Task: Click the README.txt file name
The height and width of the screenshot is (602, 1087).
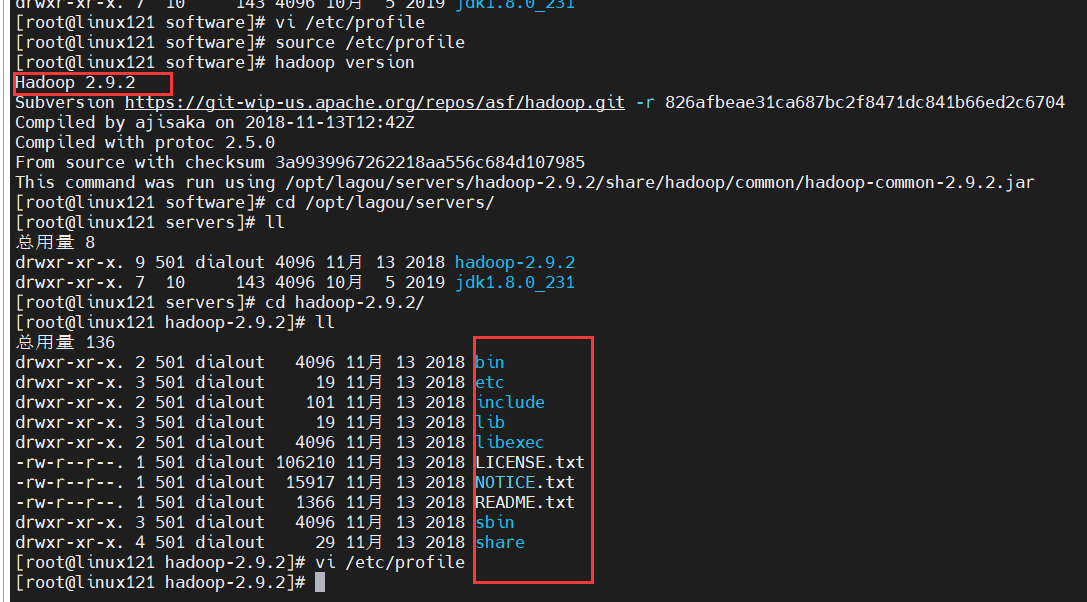Action: coord(525,502)
